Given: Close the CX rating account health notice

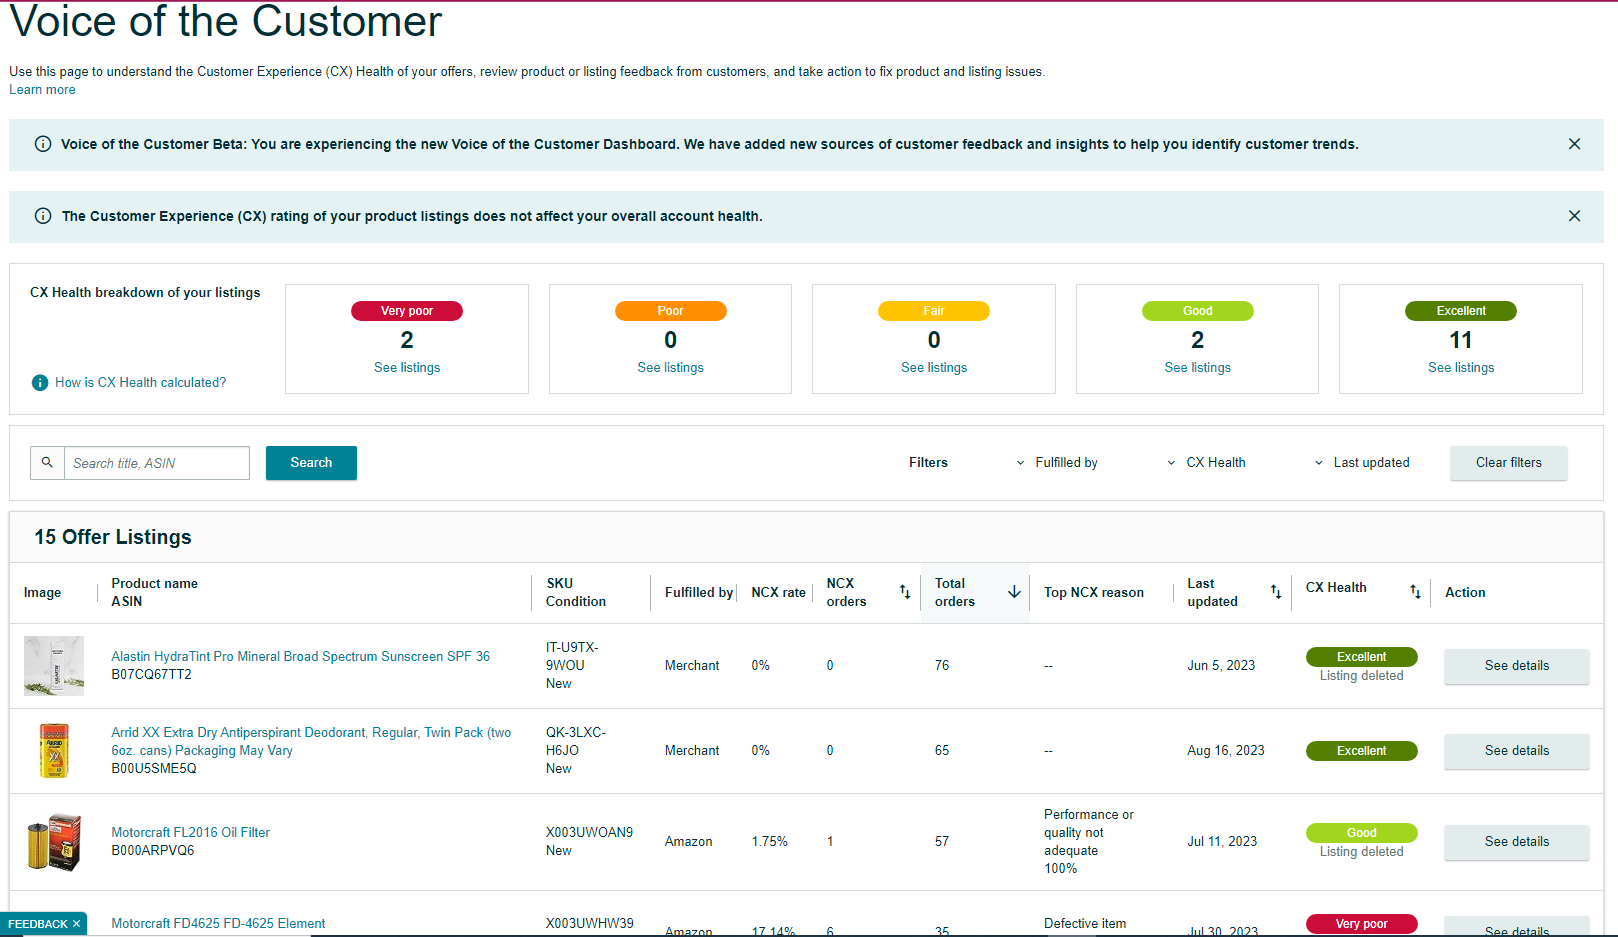Looking at the screenshot, I should [1574, 216].
